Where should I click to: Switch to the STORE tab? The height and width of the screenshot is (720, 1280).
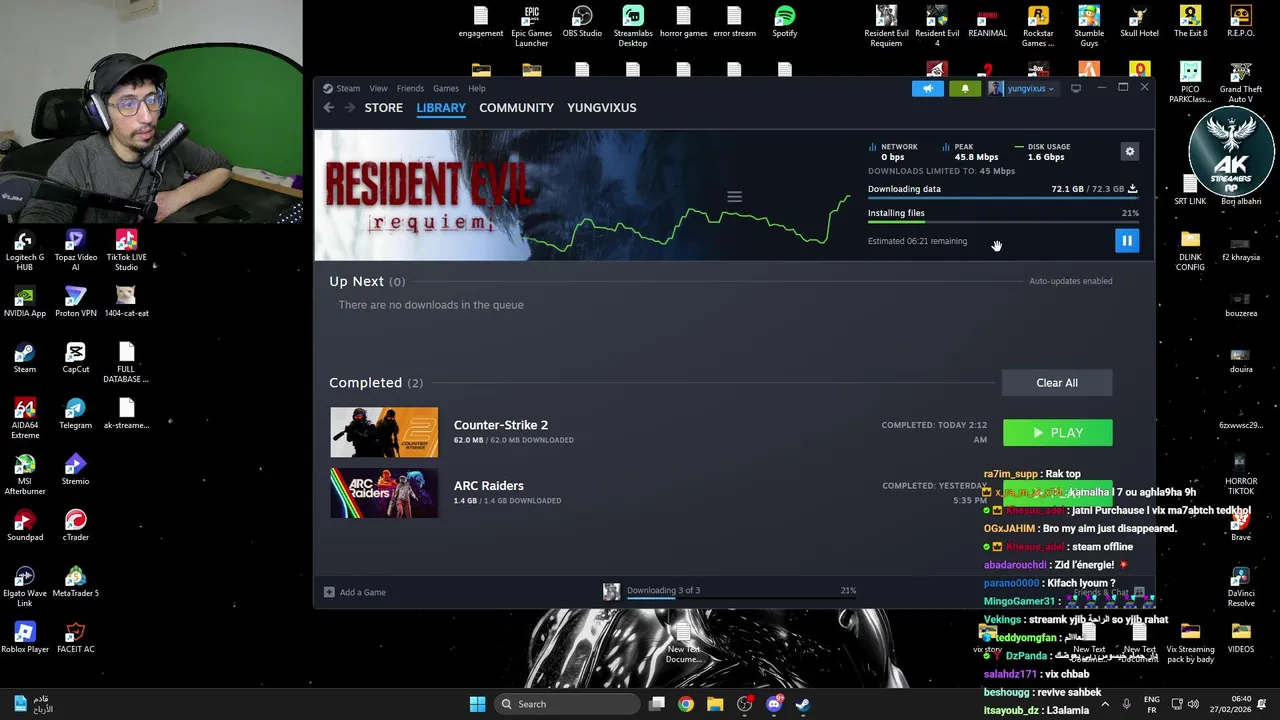coord(384,107)
